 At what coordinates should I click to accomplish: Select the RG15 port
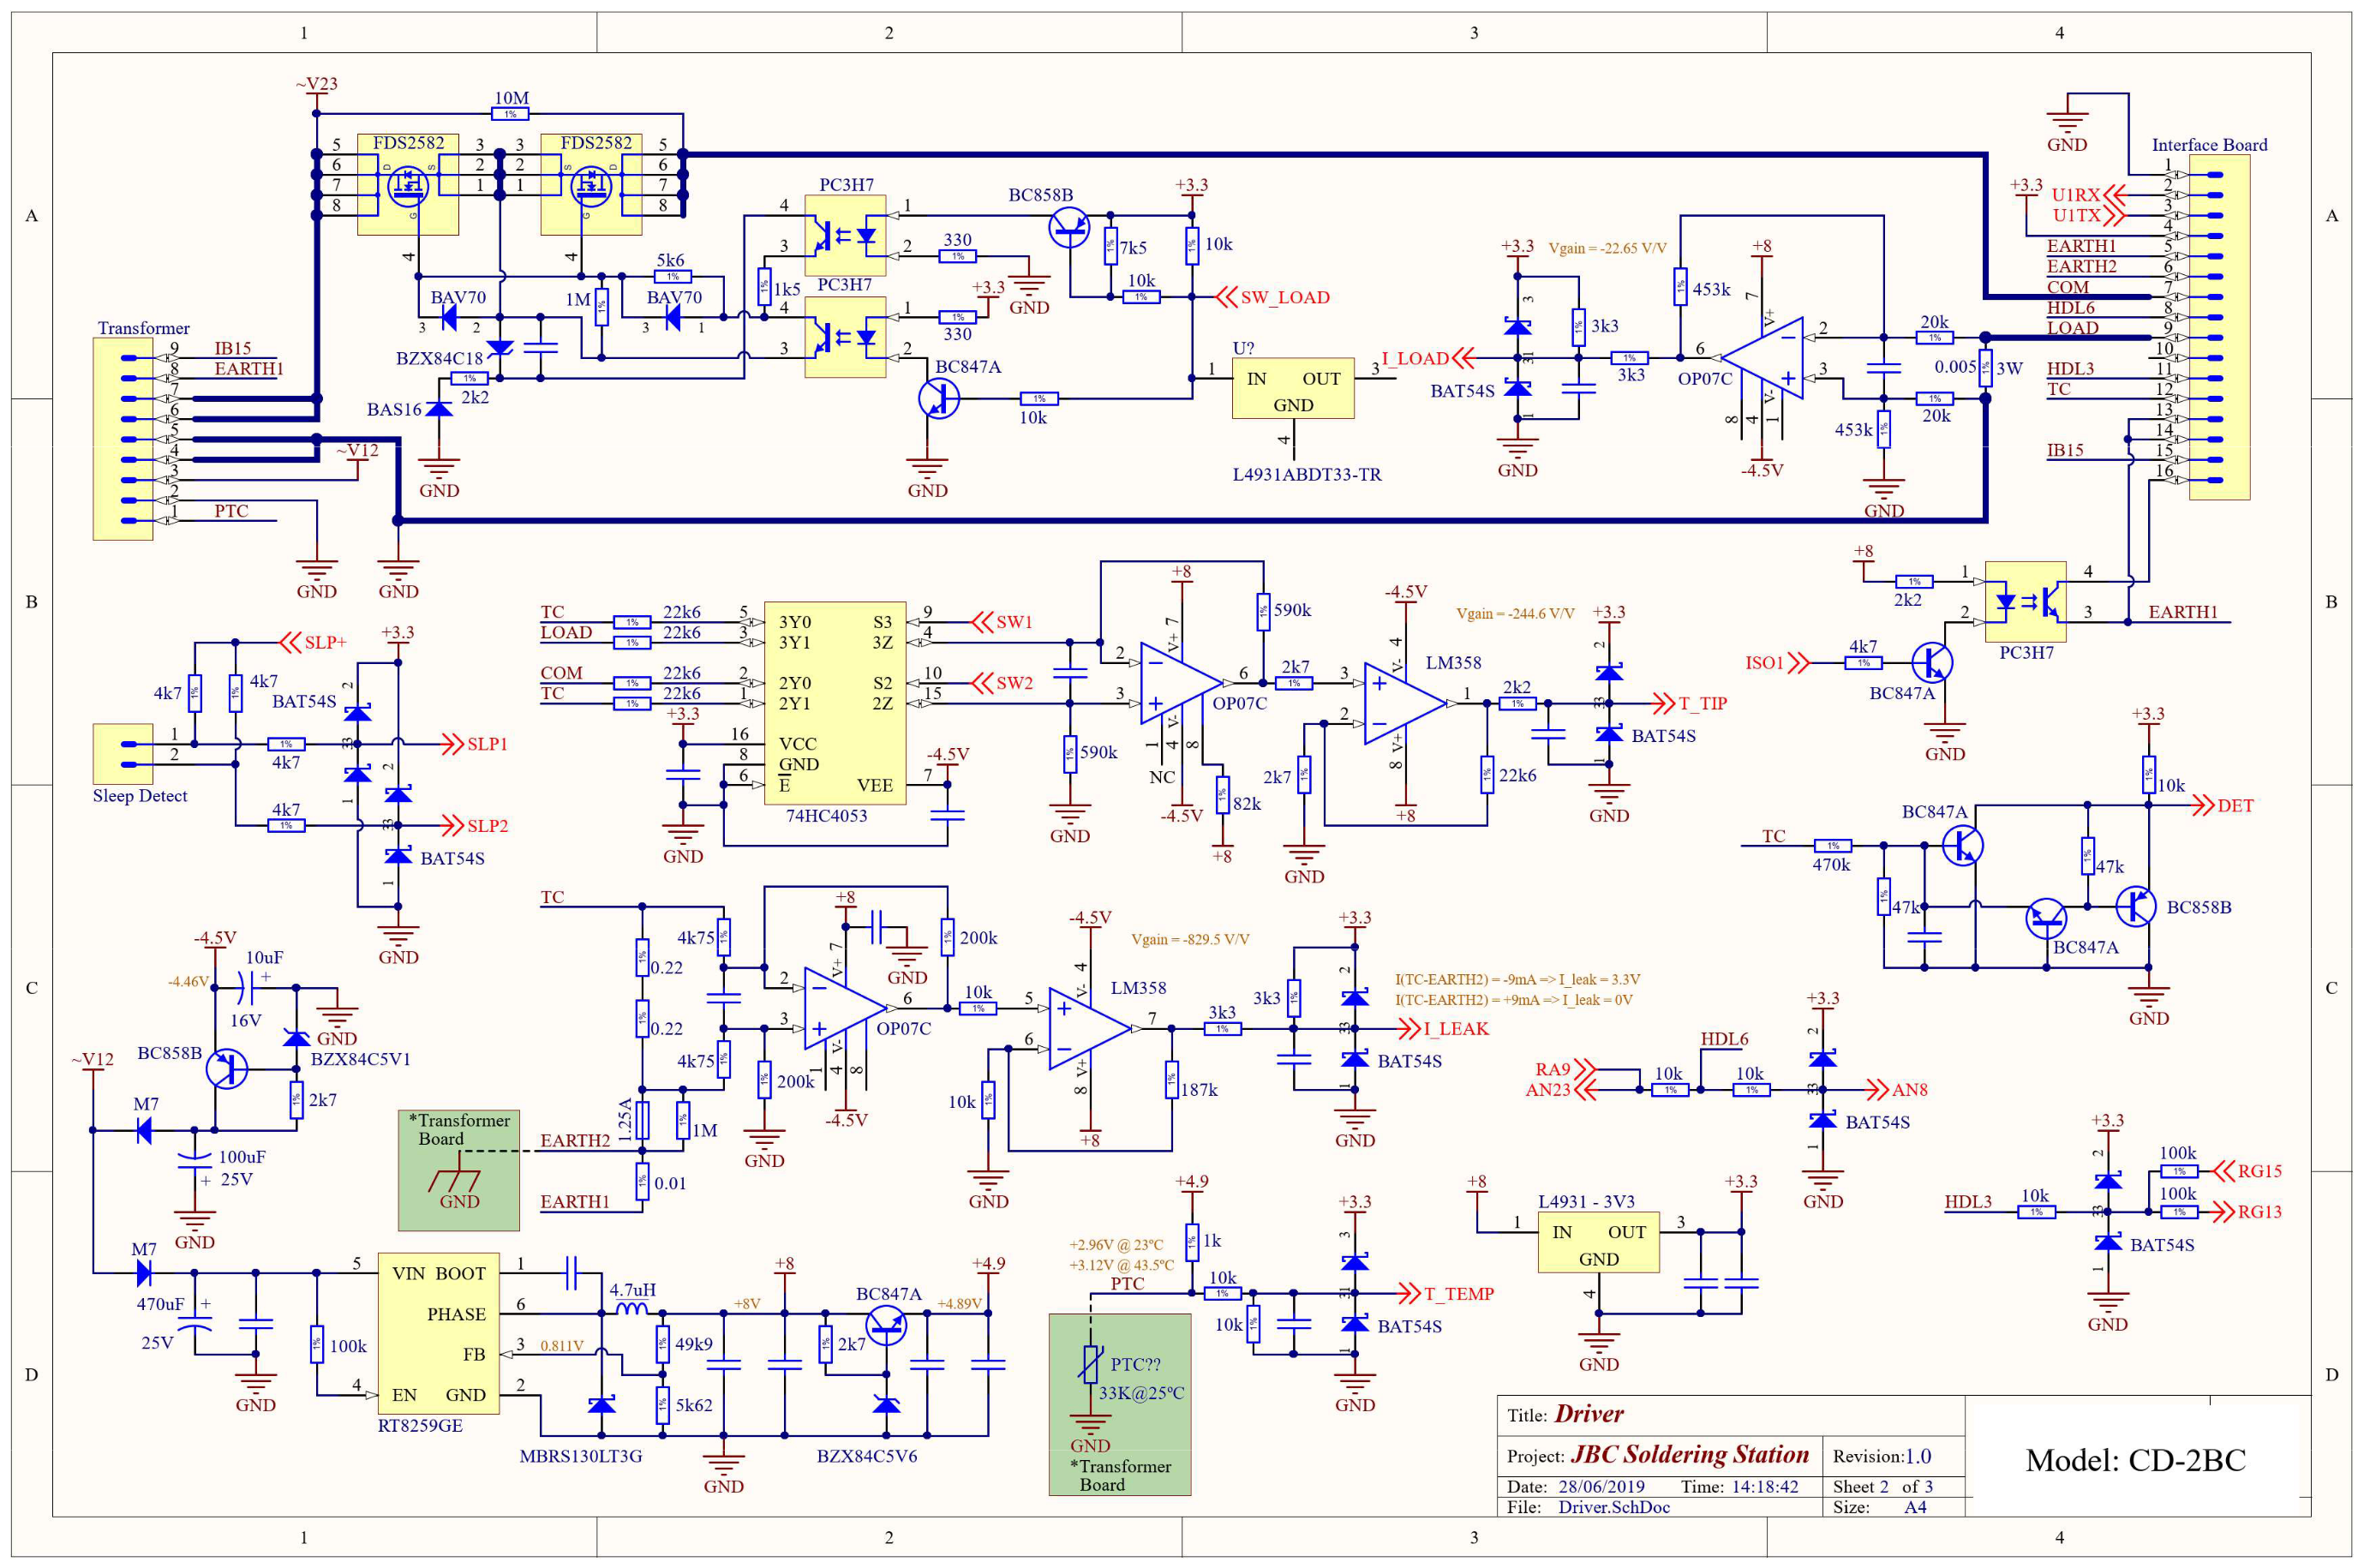coord(2248,1170)
